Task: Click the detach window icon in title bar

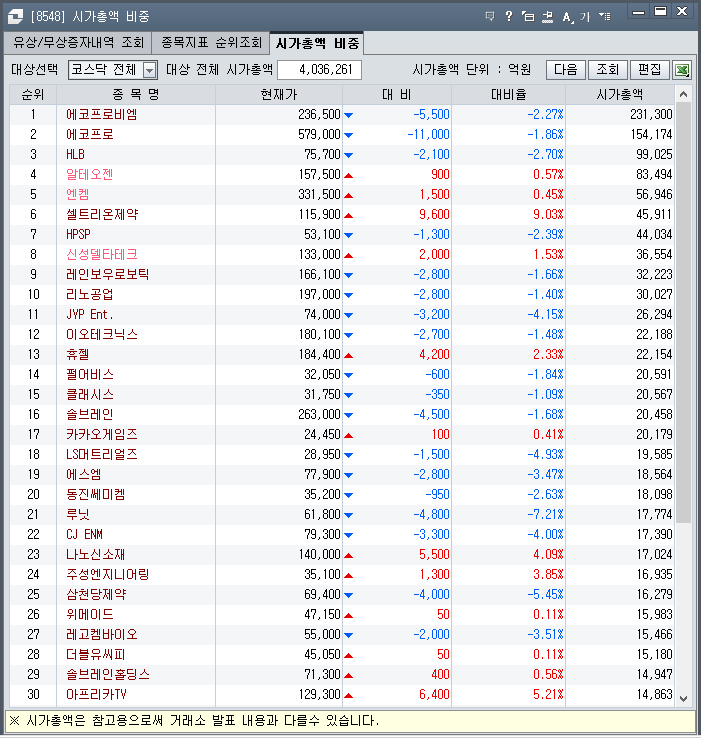Action: (528, 16)
